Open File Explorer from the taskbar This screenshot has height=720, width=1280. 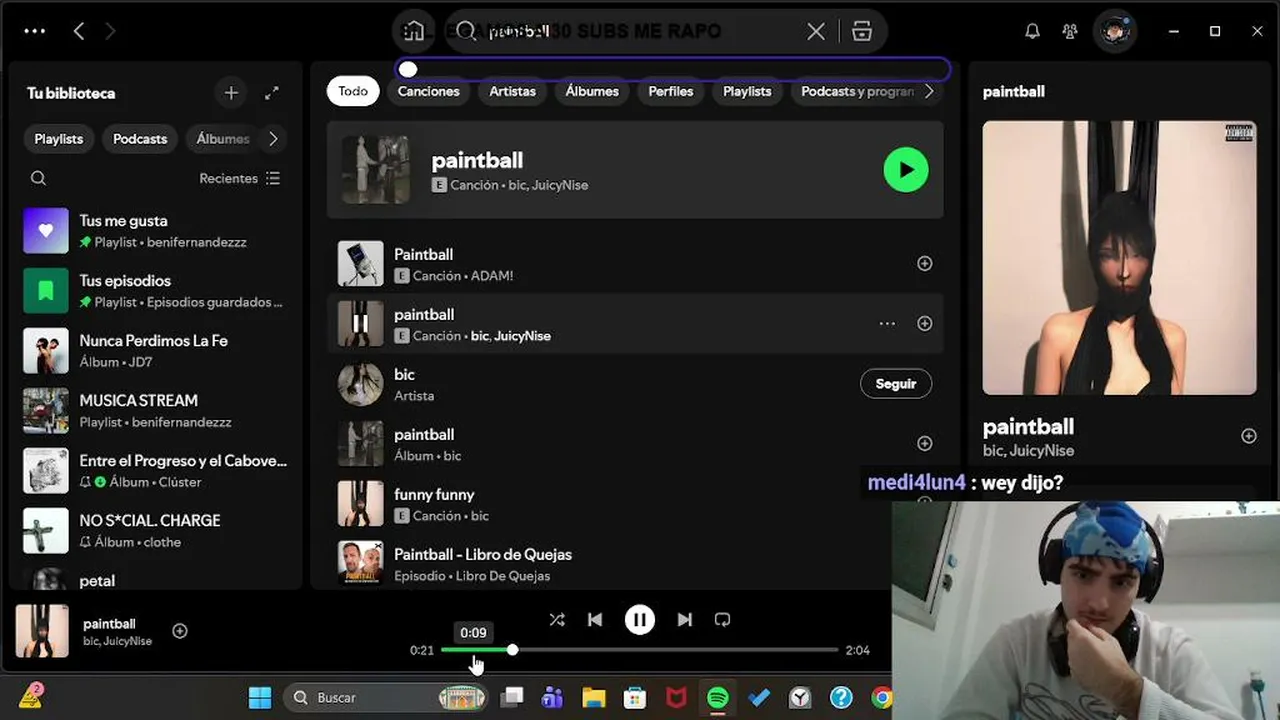(x=594, y=697)
